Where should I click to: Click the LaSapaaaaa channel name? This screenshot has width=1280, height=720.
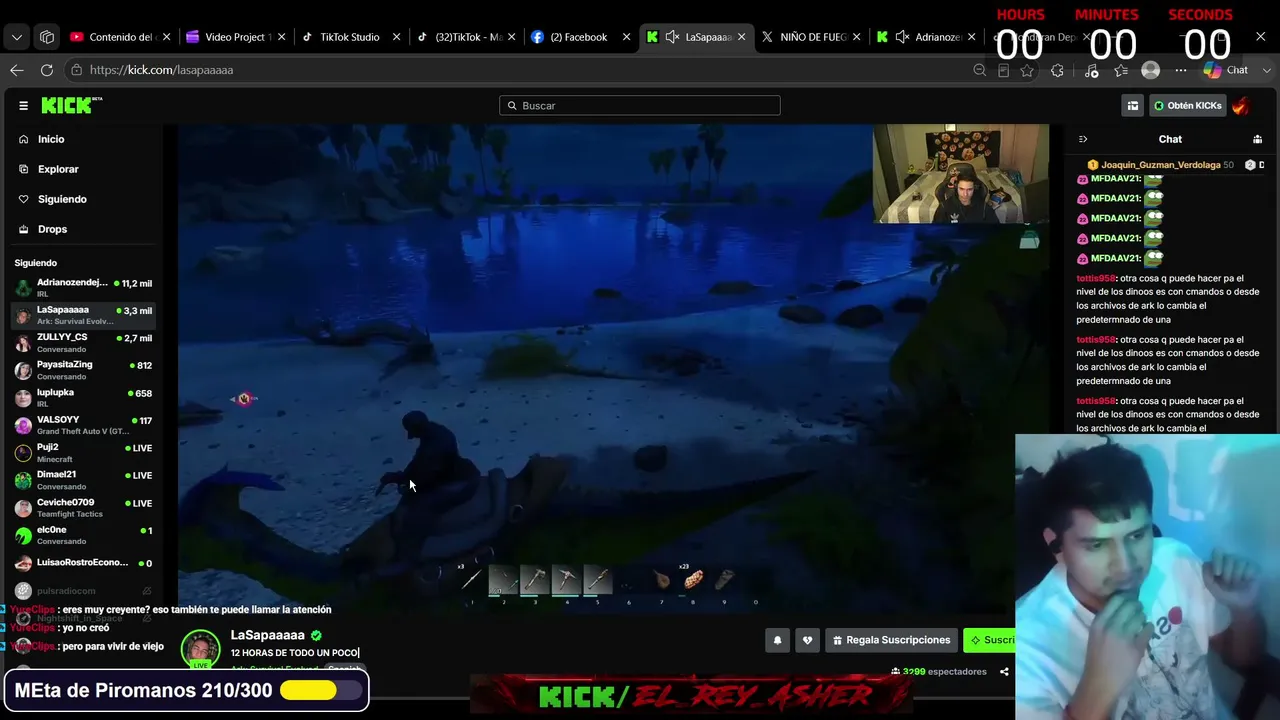tap(267, 635)
